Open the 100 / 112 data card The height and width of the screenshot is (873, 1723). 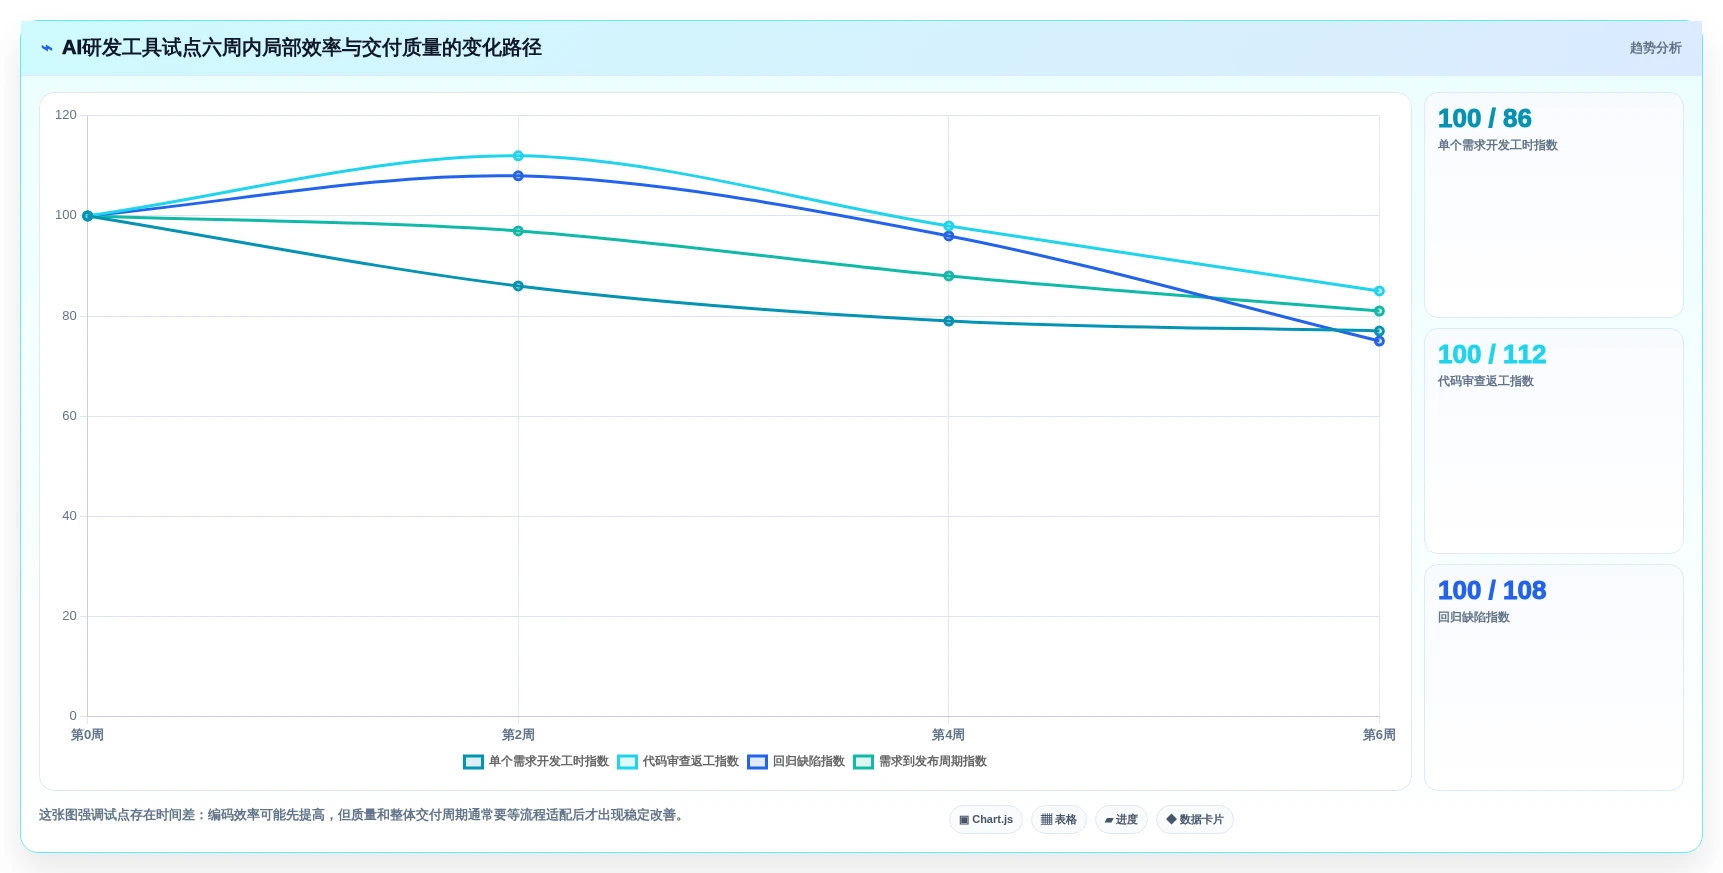1554,441
